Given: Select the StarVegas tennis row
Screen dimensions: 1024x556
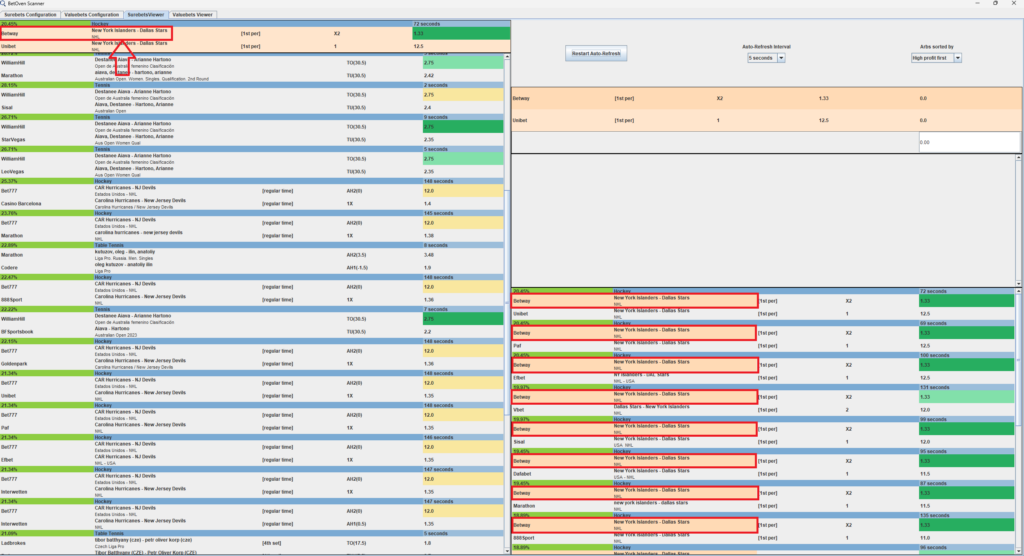Looking at the screenshot, I should tap(252, 140).
